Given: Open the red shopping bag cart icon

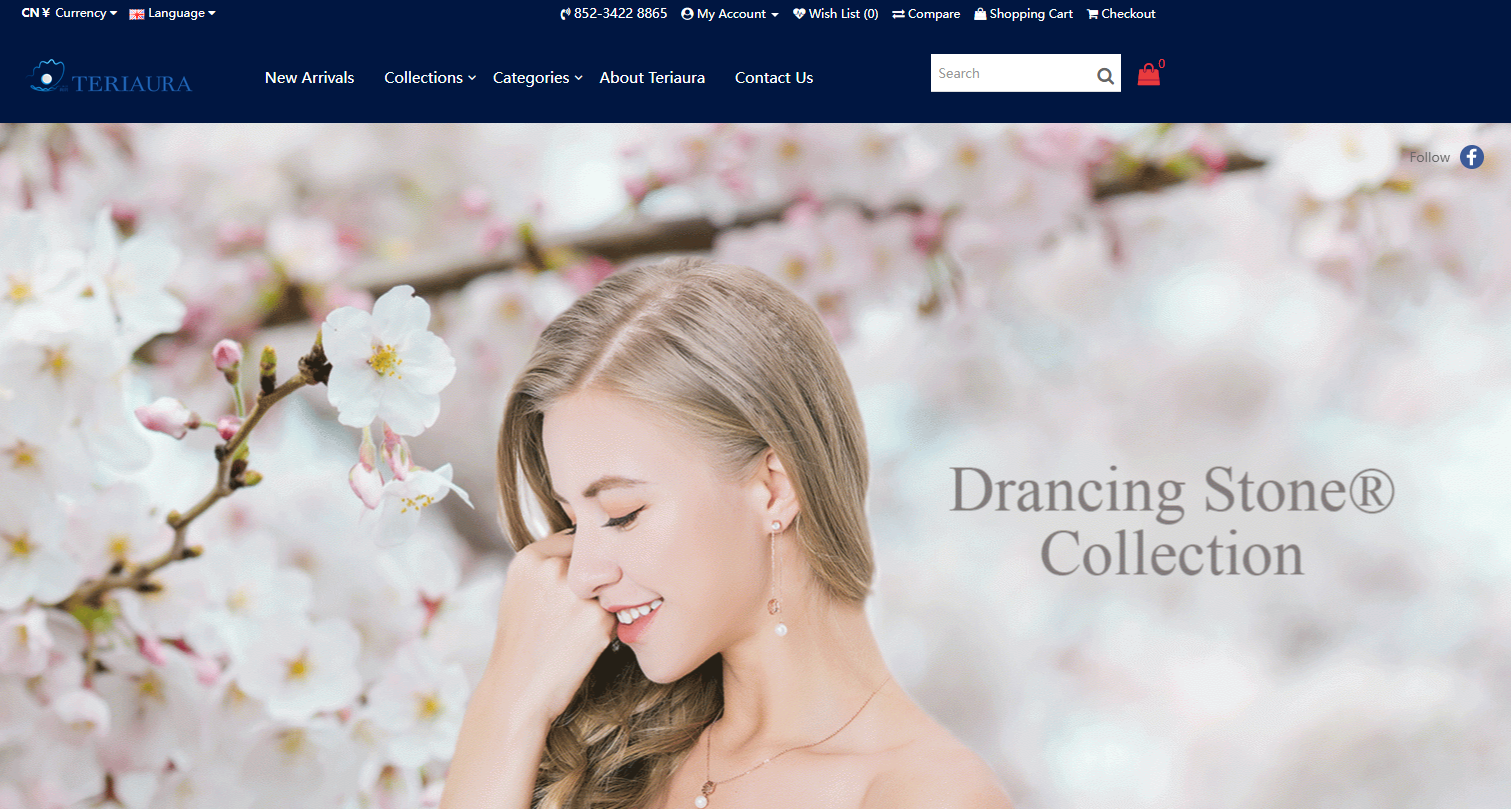Looking at the screenshot, I should pyautogui.click(x=1148, y=74).
